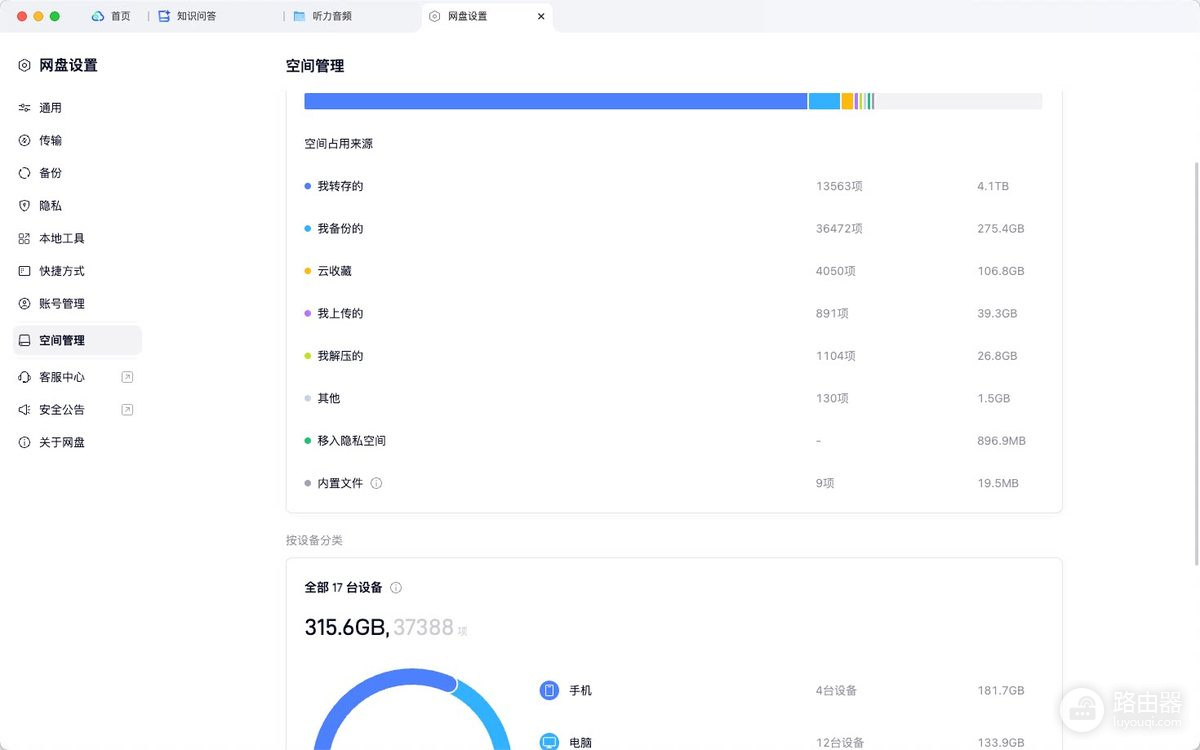
Task: Click the 4台设备 count in 手机 row
Action: click(x=836, y=691)
